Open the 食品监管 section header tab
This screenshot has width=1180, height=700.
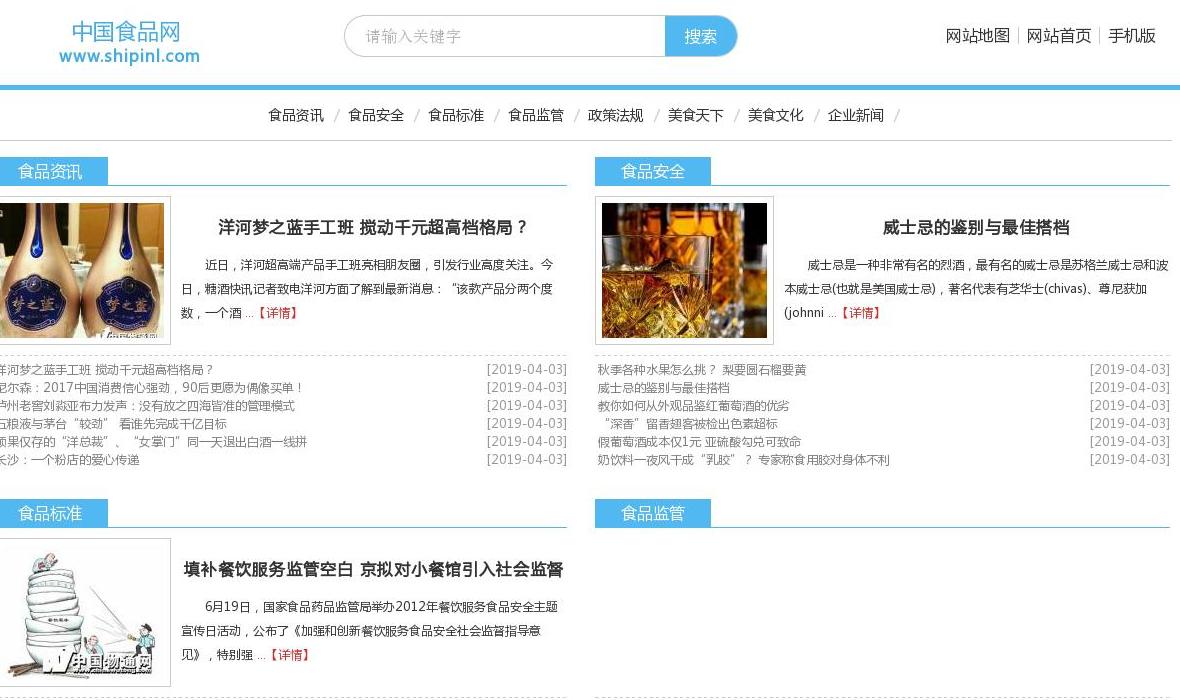(652, 513)
